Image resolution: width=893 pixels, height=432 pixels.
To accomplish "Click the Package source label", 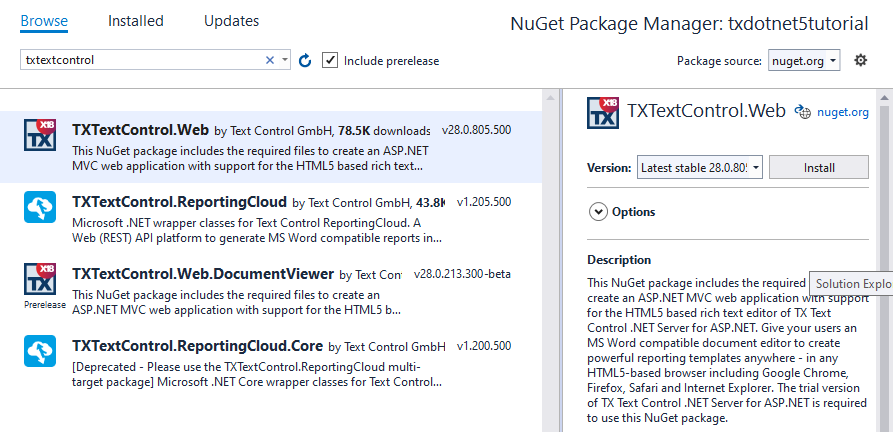I will (x=719, y=60).
